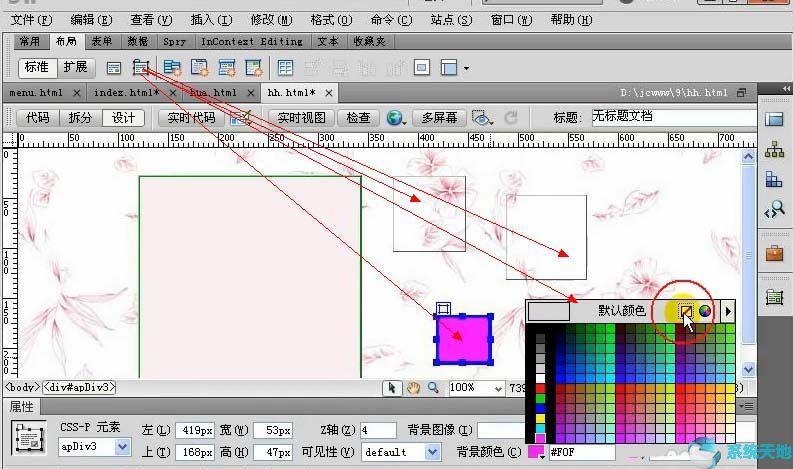793x469 pixels.
Task: Open the apDiv3 element name dropdown
Action: [94, 447]
